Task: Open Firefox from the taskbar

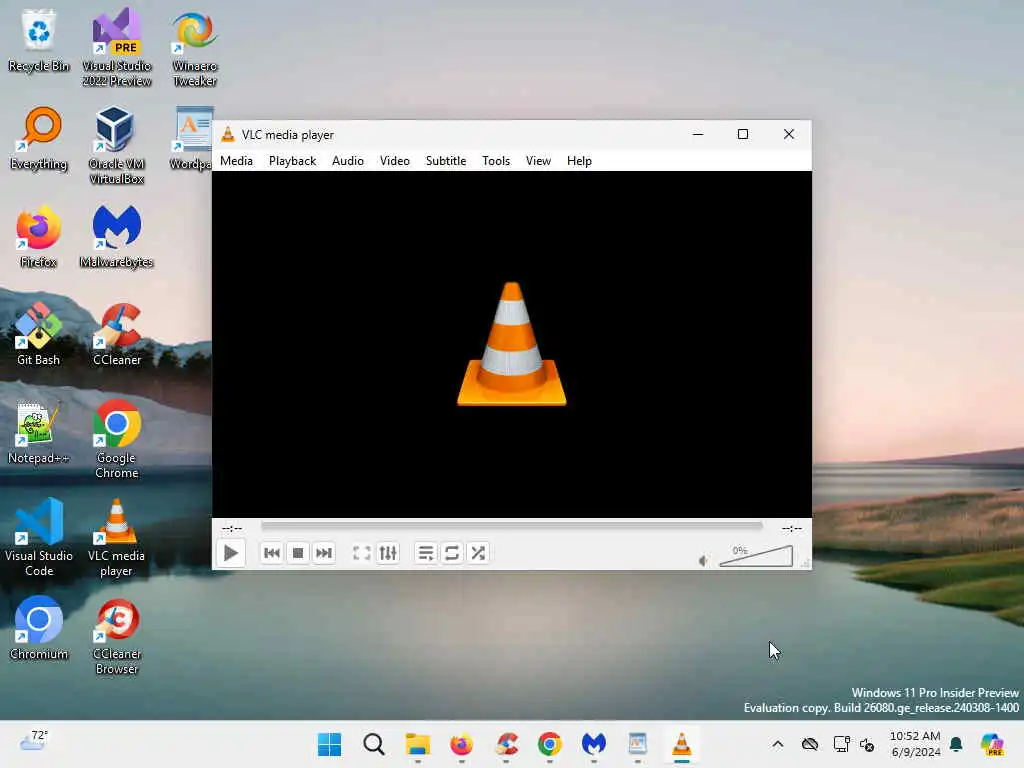Action: pos(462,744)
